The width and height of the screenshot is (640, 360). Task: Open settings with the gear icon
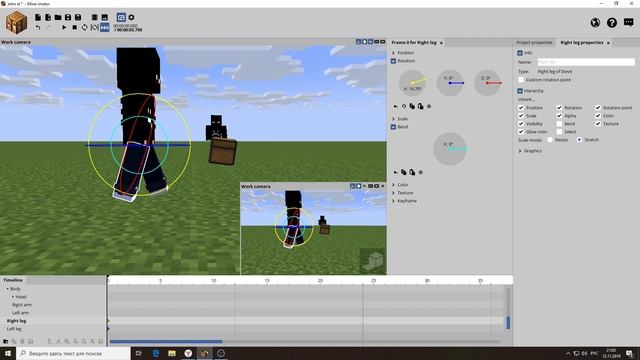tap(131, 17)
